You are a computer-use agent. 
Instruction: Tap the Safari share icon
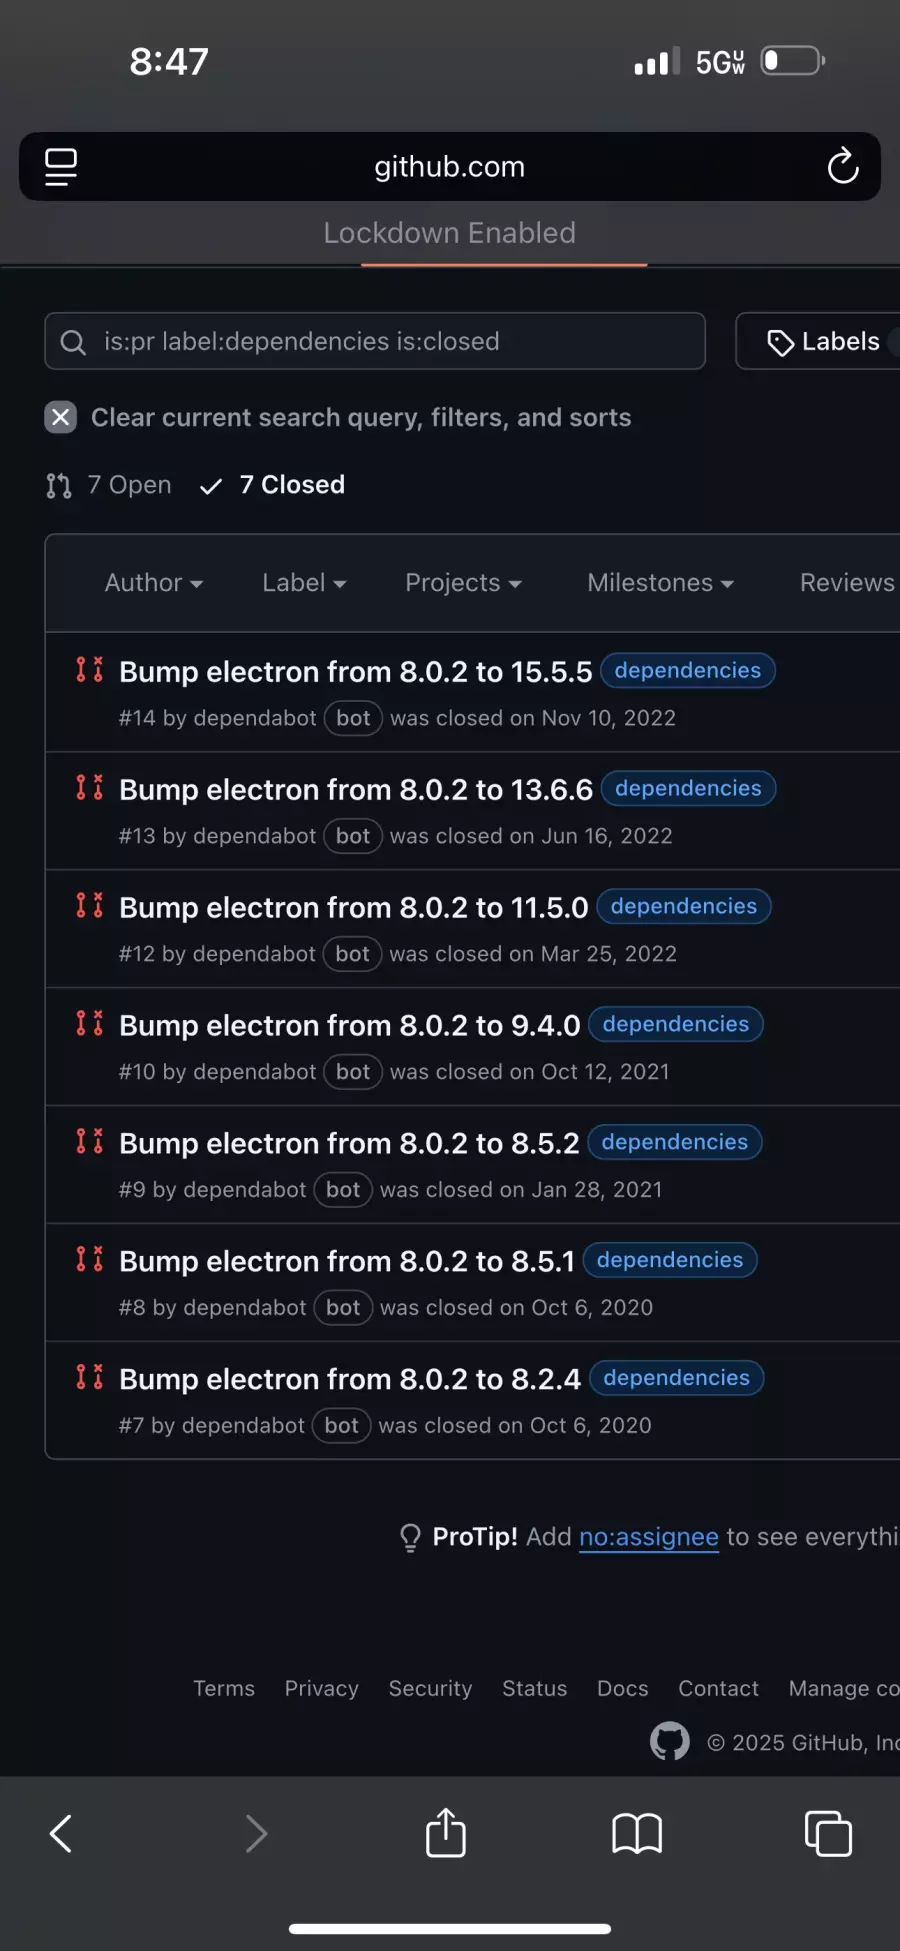446,1833
